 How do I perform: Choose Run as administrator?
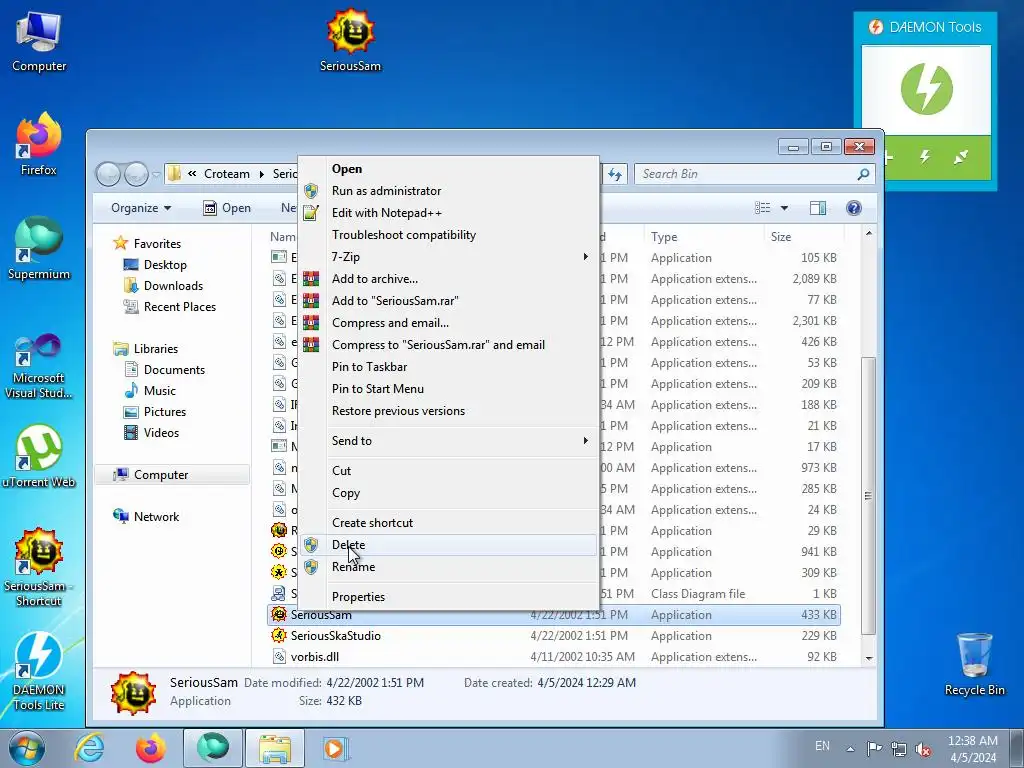[451, 191]
